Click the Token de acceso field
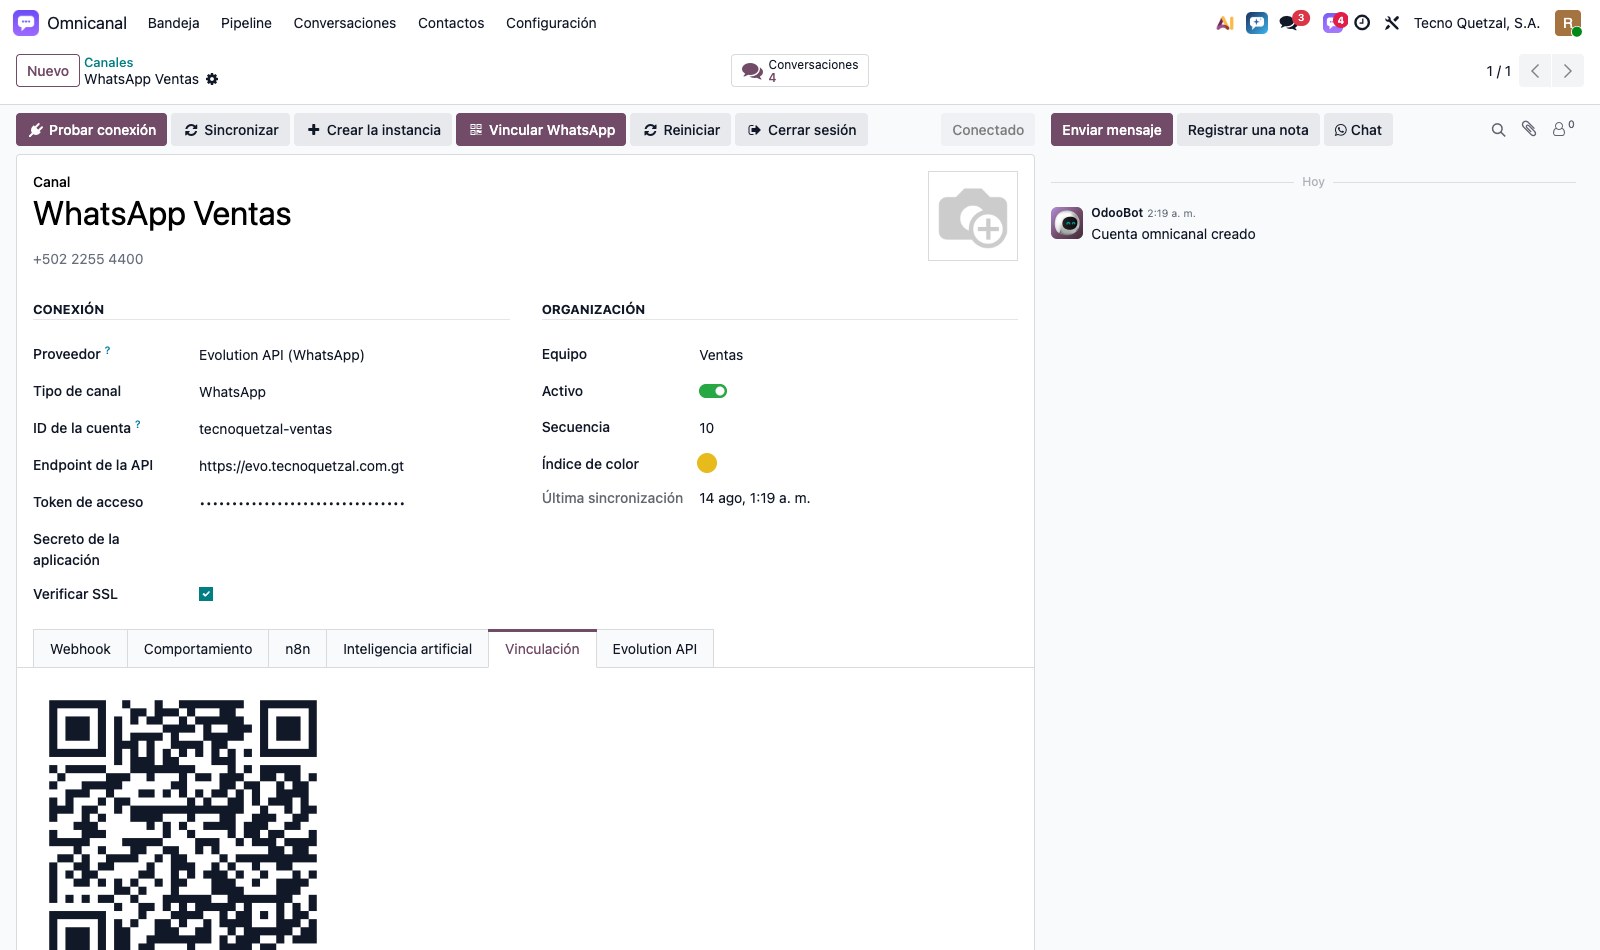This screenshot has width=1600, height=950. [x=354, y=503]
